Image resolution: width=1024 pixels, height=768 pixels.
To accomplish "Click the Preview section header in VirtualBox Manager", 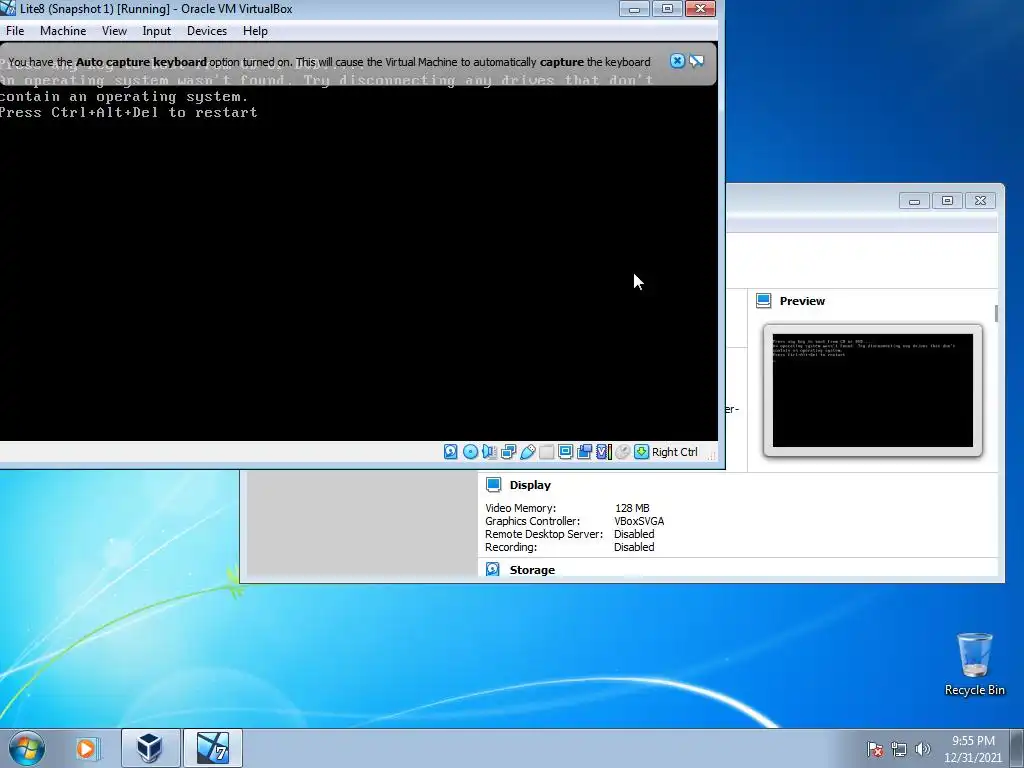I will click(x=802, y=301).
